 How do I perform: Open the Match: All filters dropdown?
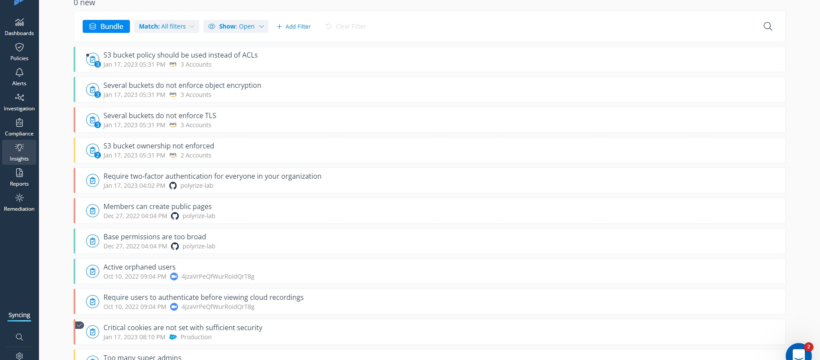point(166,26)
